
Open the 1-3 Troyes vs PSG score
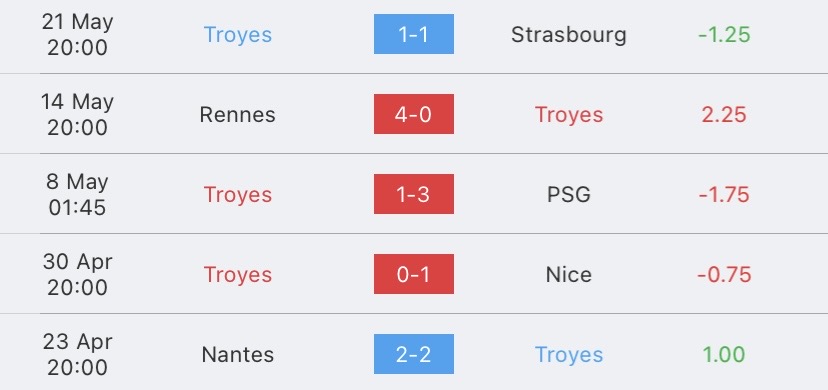[413, 194]
